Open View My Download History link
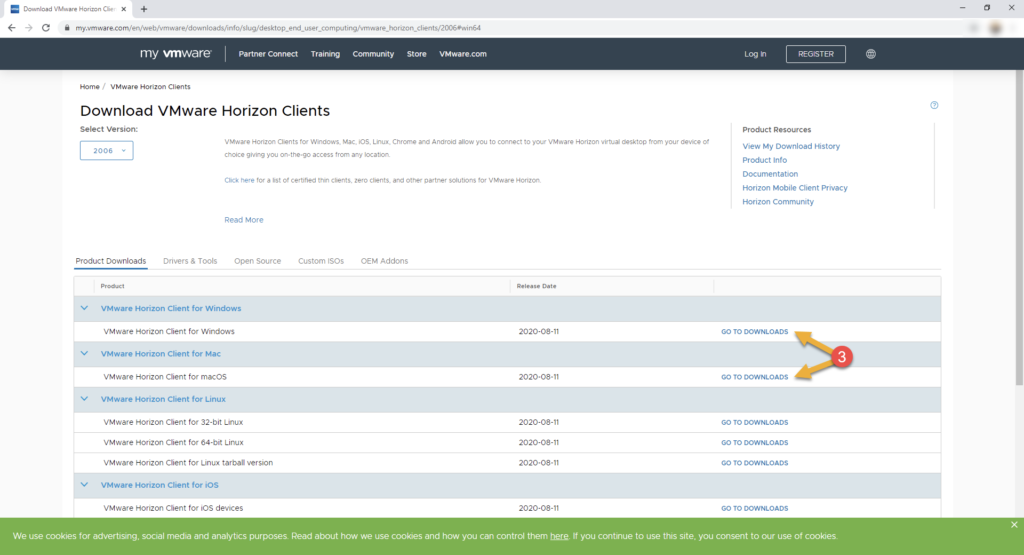 pyautogui.click(x=791, y=146)
